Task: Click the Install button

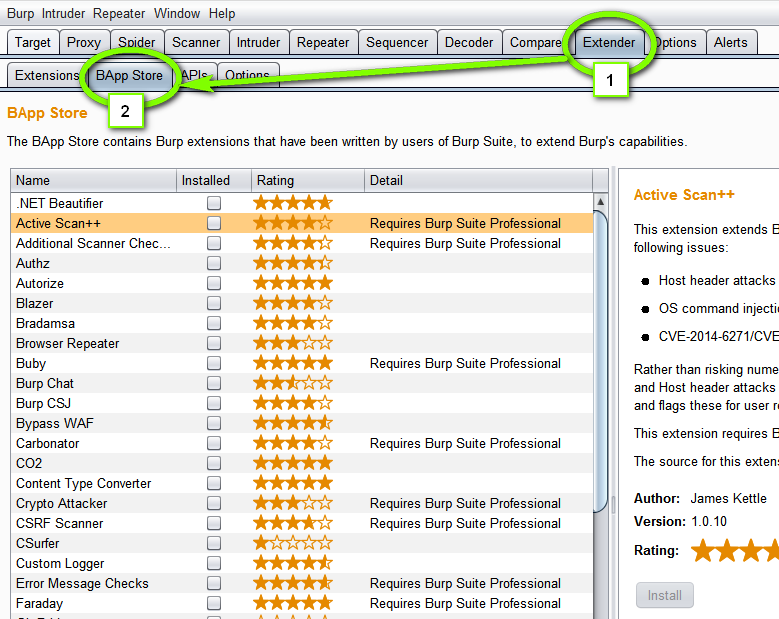Action: (665, 595)
